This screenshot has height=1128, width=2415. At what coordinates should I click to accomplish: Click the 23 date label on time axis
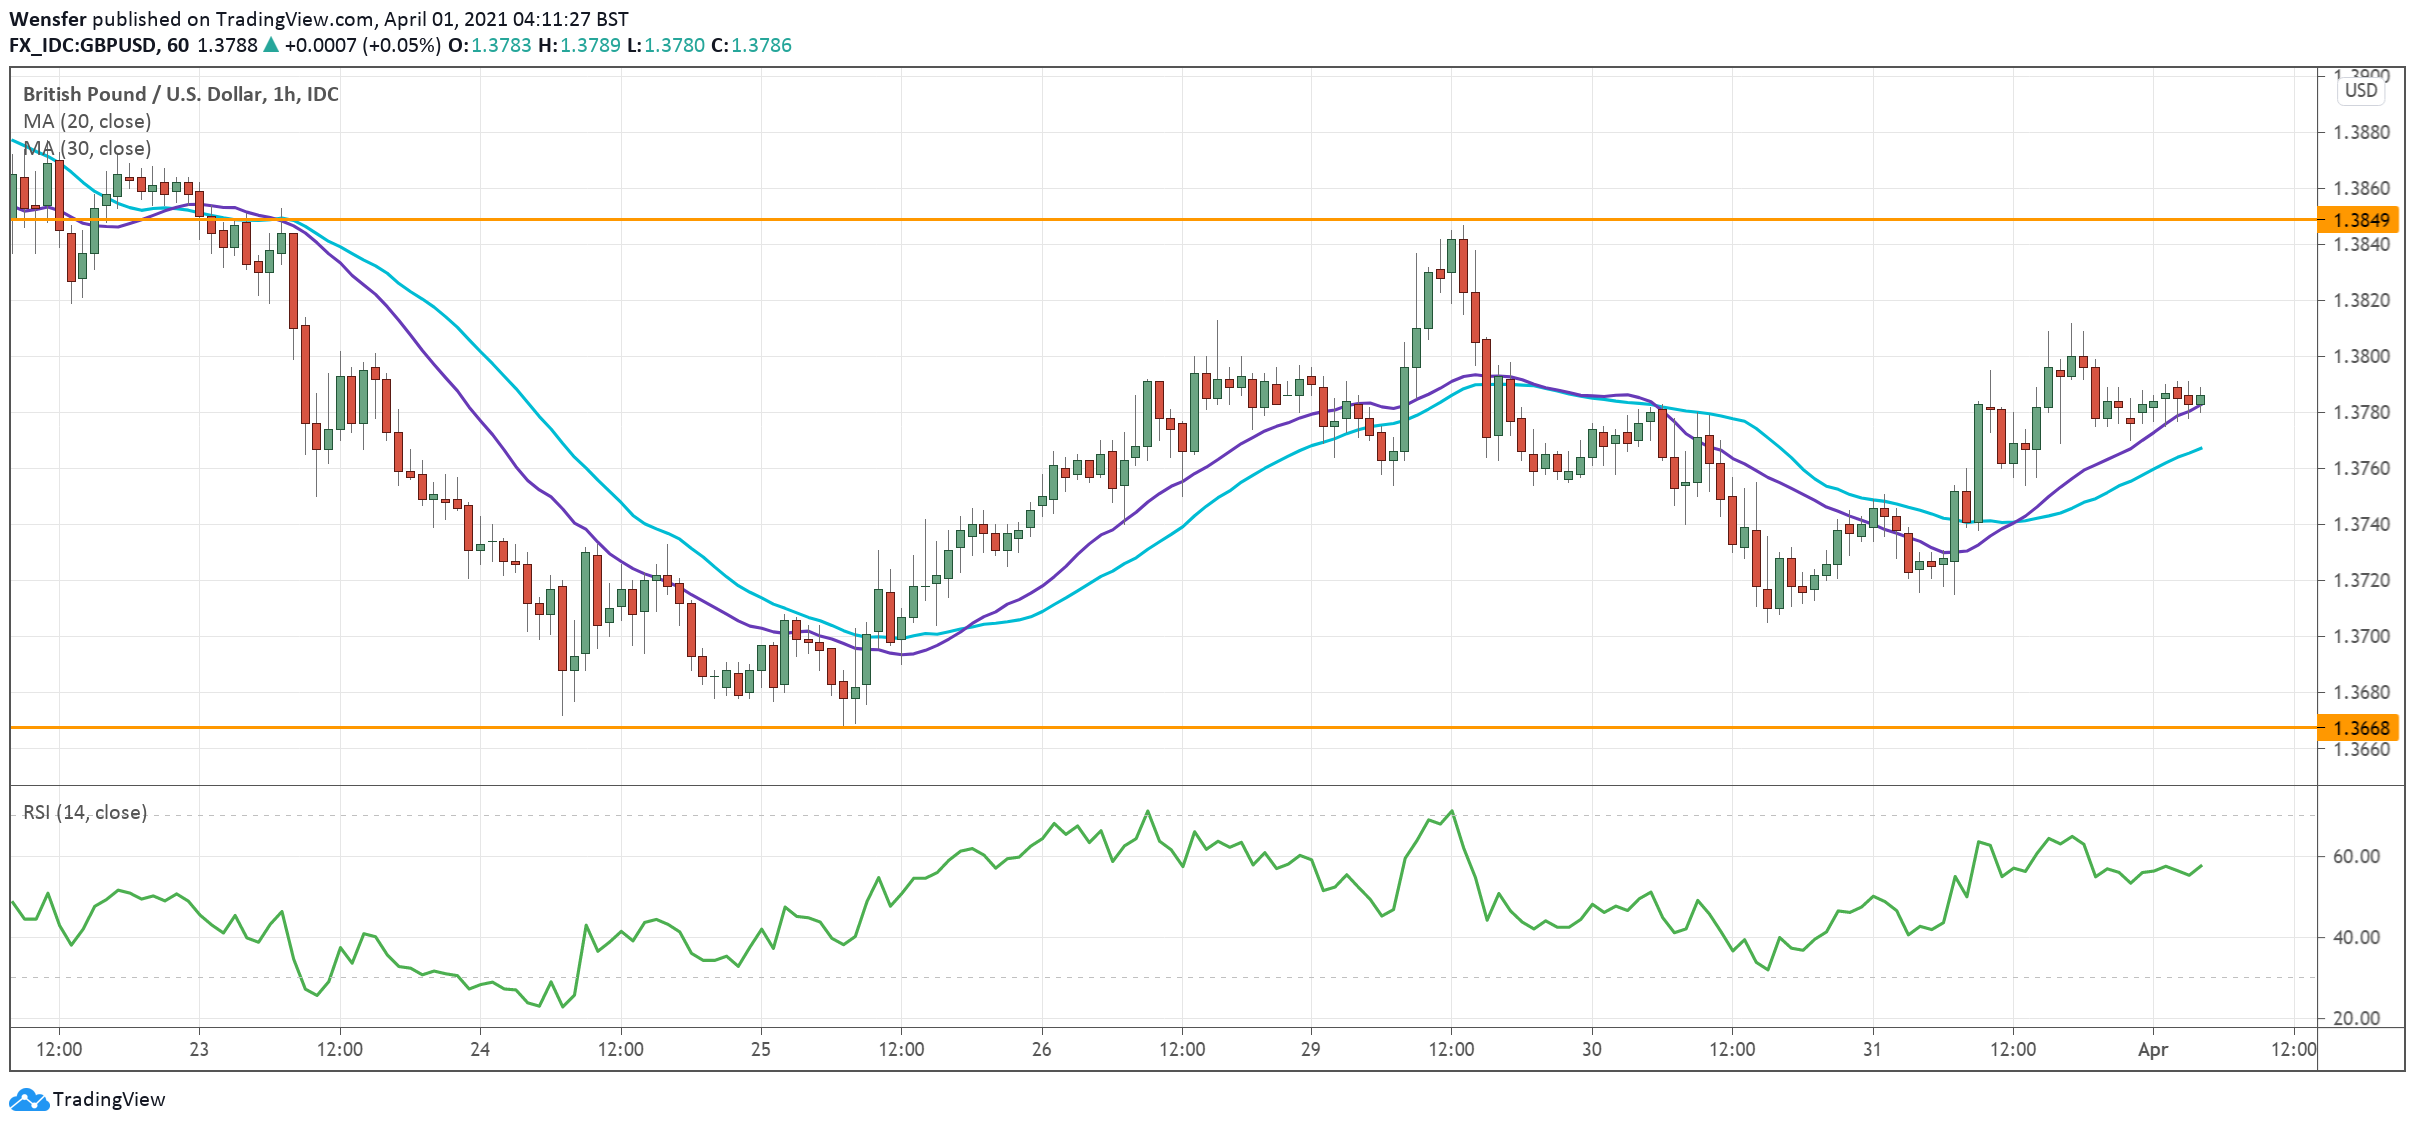[199, 1049]
